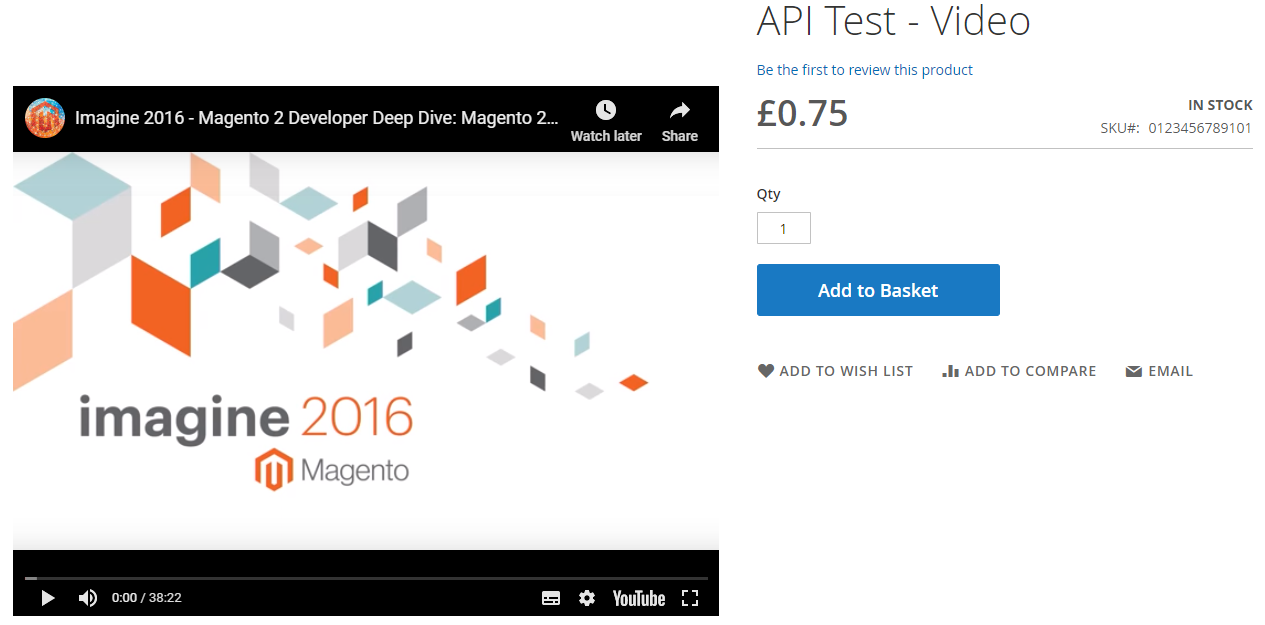Be the first to review this product

pos(865,70)
